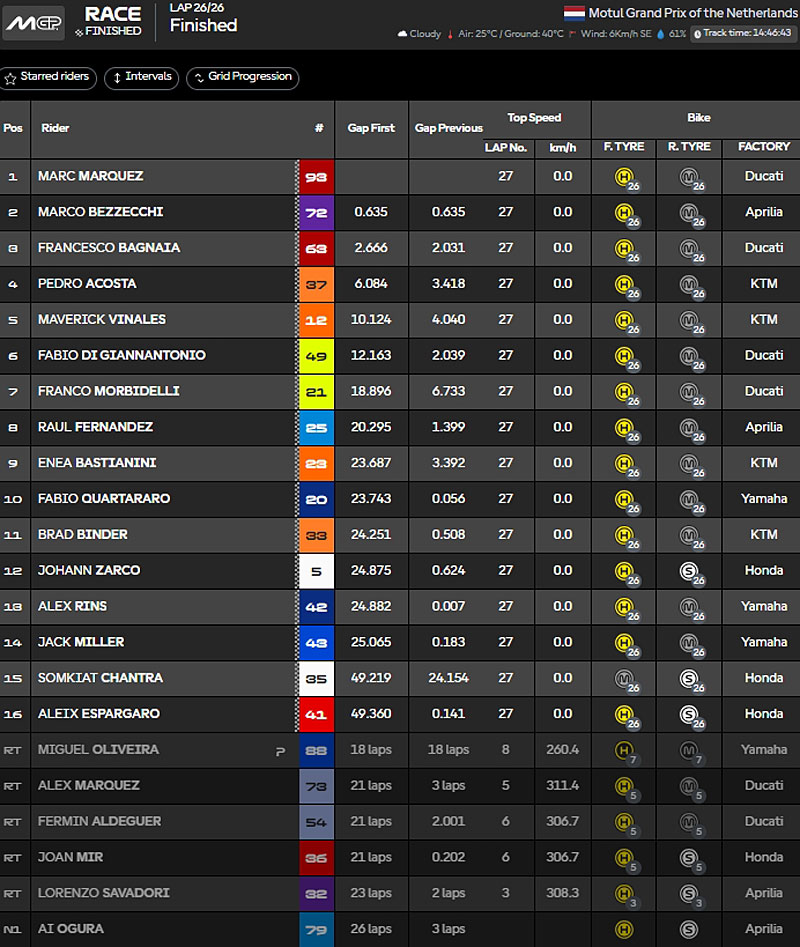Sort by Gap First column header
Image resolution: width=800 pixels, height=947 pixels.
[371, 128]
